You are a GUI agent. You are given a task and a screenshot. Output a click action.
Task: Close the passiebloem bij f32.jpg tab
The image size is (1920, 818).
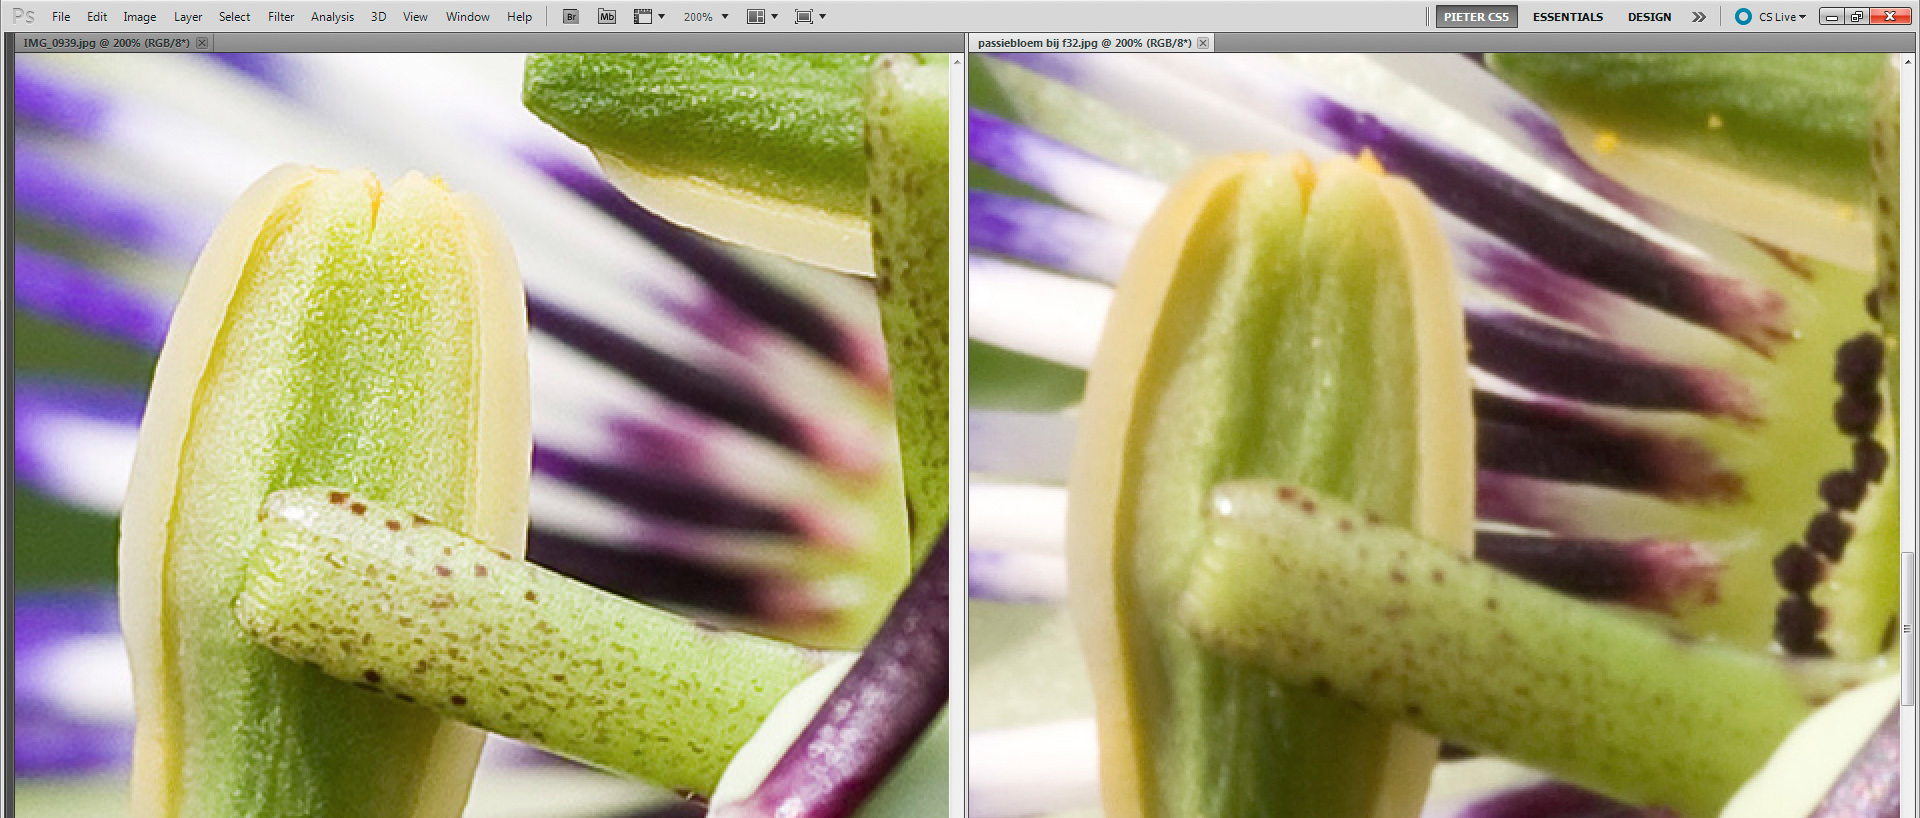tap(1203, 43)
